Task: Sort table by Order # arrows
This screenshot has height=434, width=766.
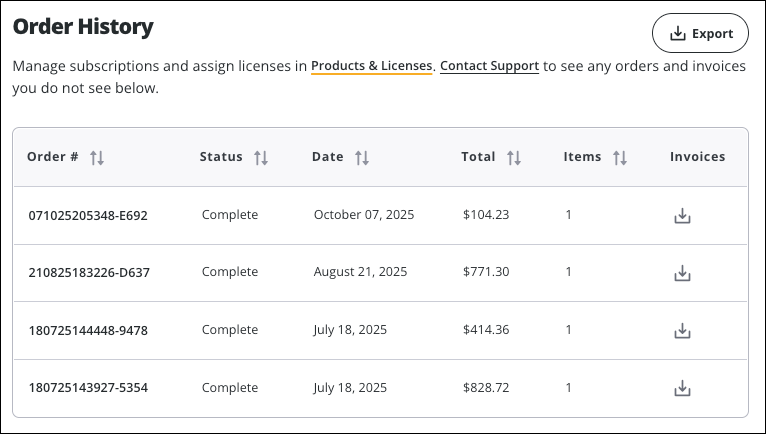Action: click(97, 157)
